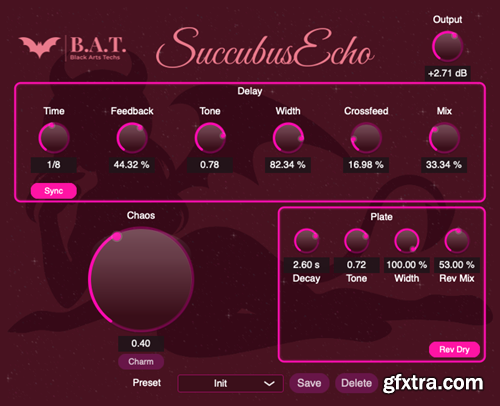Click the 82.34 % width value field
The image size is (500, 406).
(x=288, y=165)
